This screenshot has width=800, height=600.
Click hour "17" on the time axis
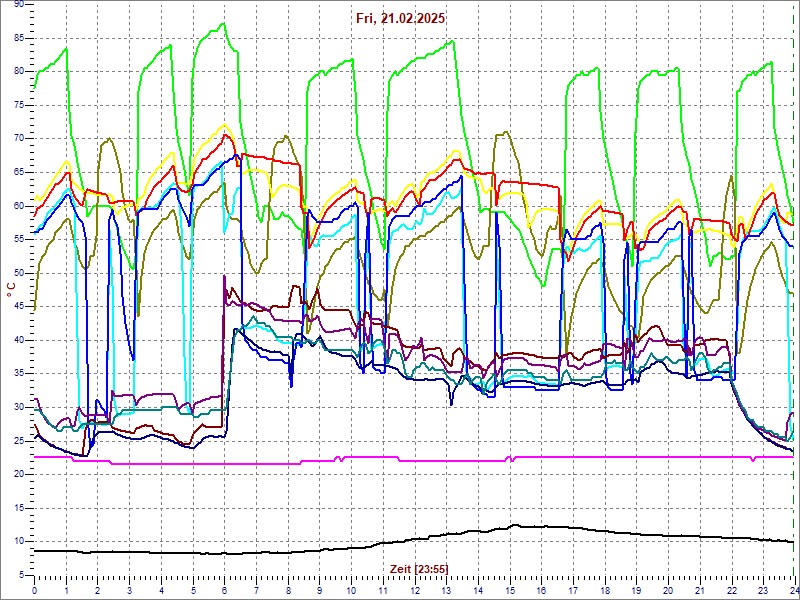pos(572,590)
